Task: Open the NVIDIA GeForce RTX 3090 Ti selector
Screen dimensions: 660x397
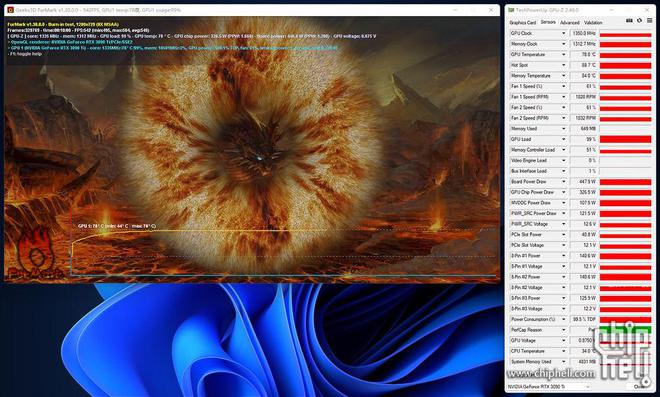Action: 549,386
